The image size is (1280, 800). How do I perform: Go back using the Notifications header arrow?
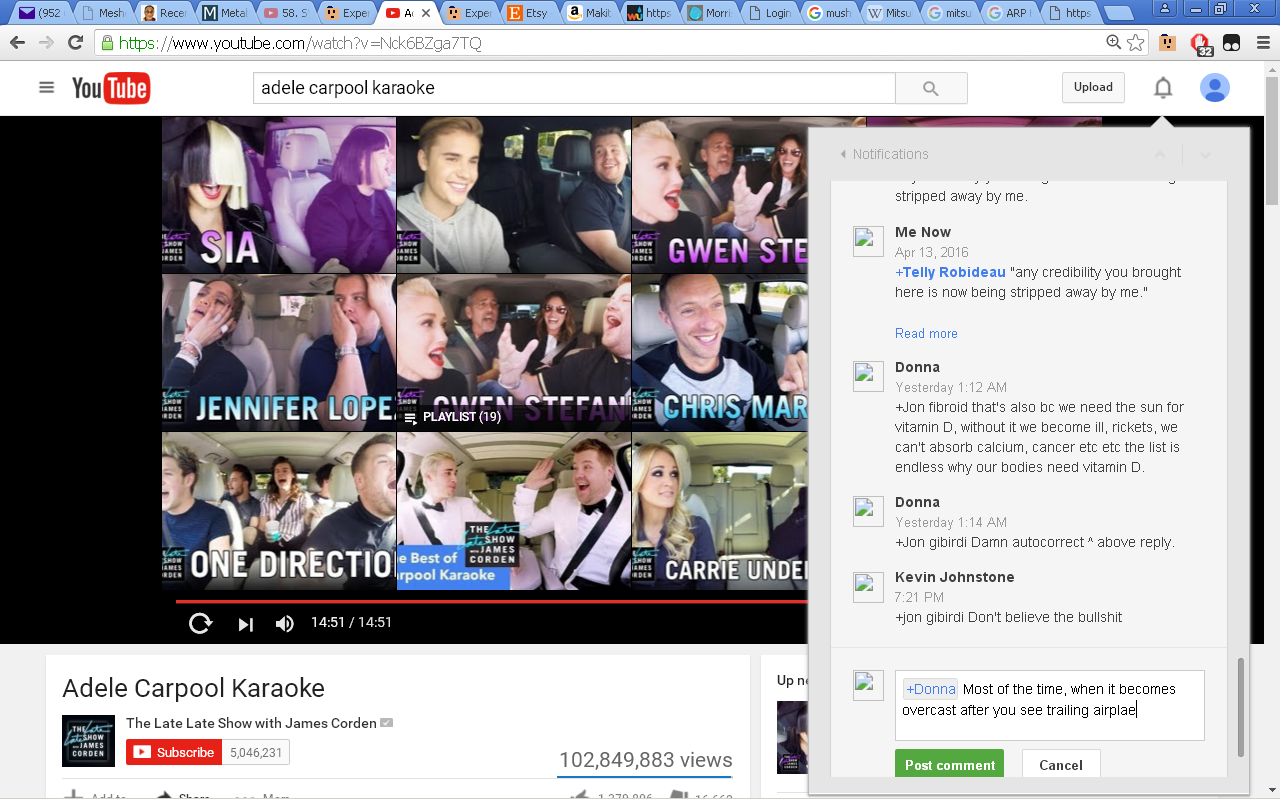843,154
